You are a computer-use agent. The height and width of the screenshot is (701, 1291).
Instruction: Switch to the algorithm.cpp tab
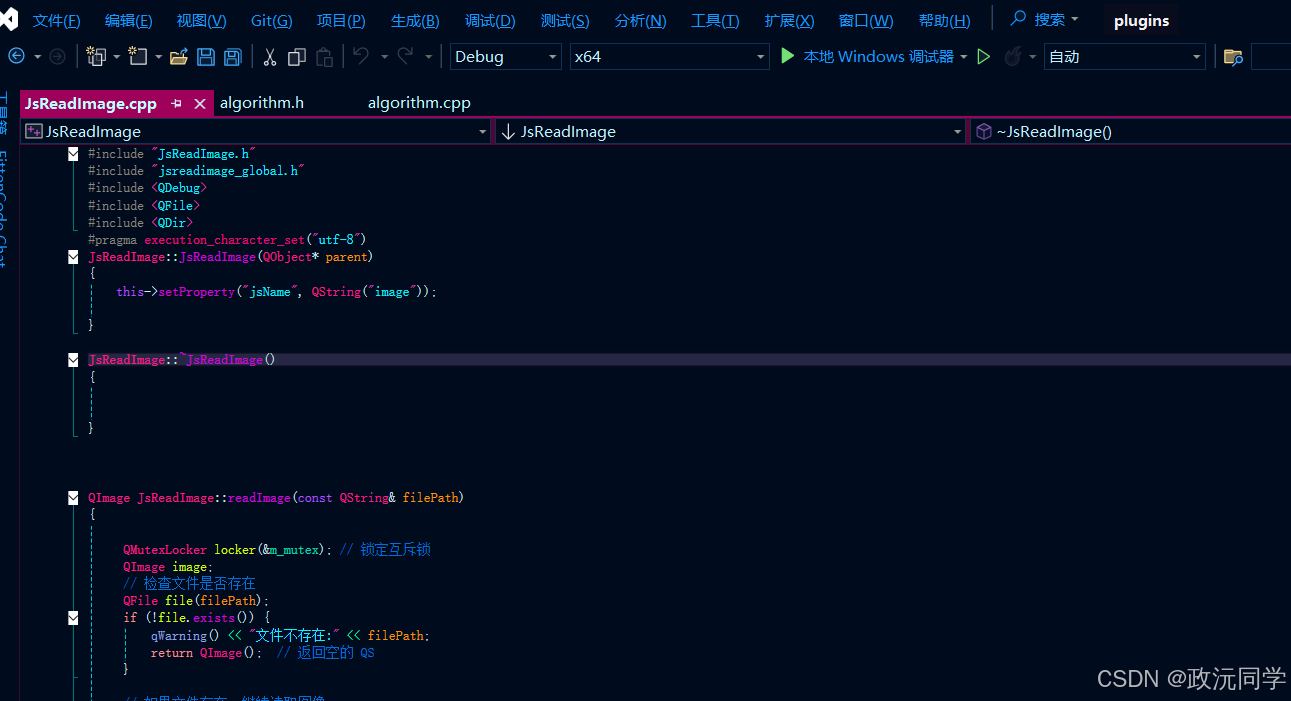(419, 103)
